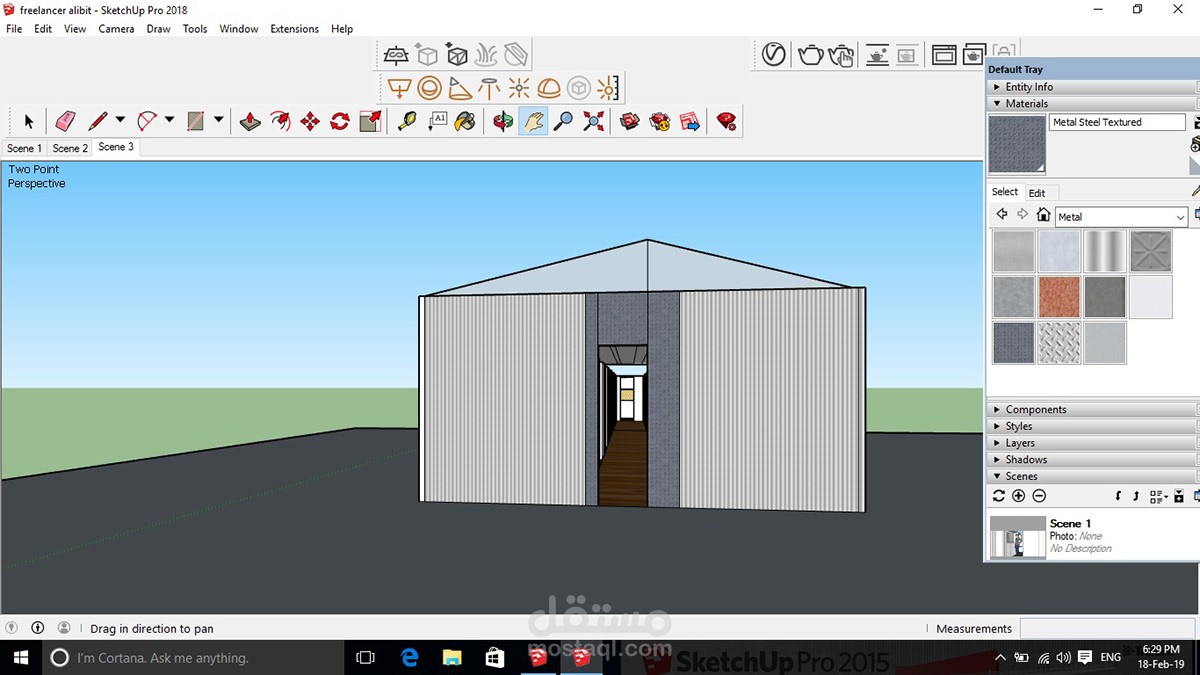Click the Measurements input box
The width and height of the screenshot is (1200, 675).
coord(1108,628)
